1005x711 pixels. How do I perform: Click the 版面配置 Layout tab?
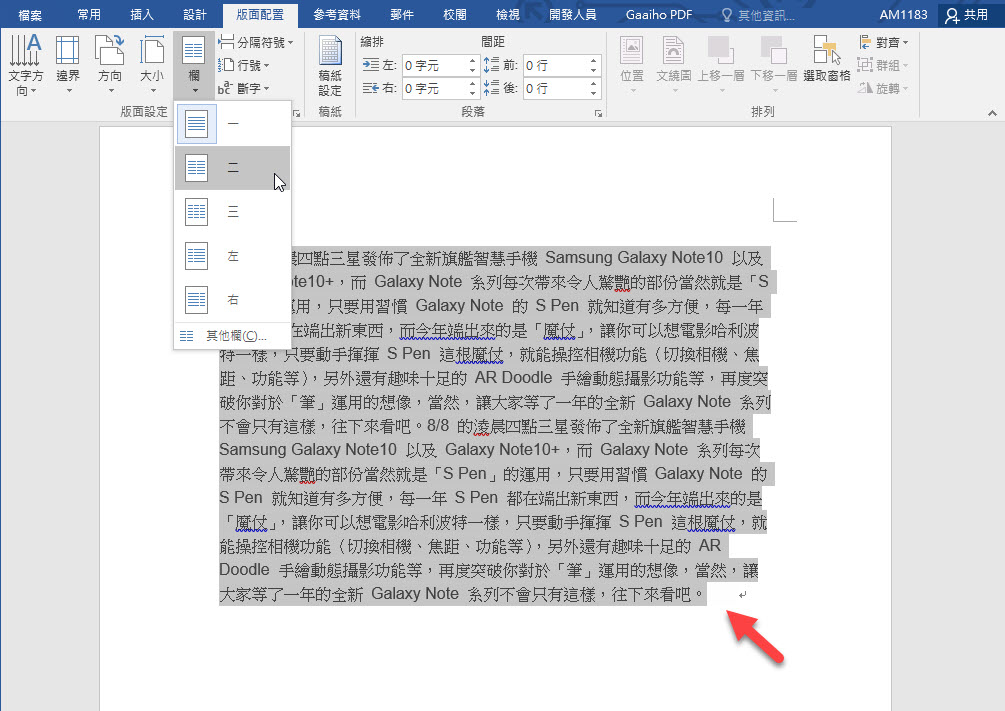point(260,15)
